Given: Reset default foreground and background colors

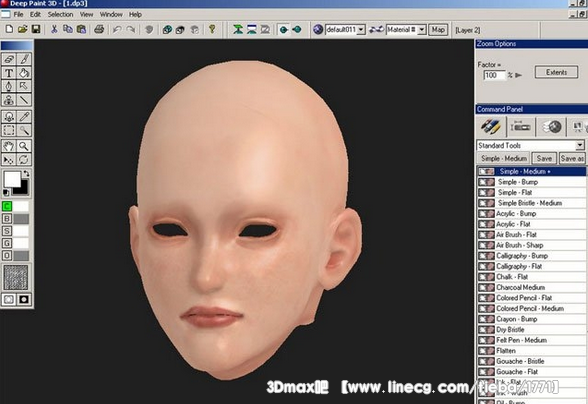Looking at the screenshot, I should click(x=6, y=193).
